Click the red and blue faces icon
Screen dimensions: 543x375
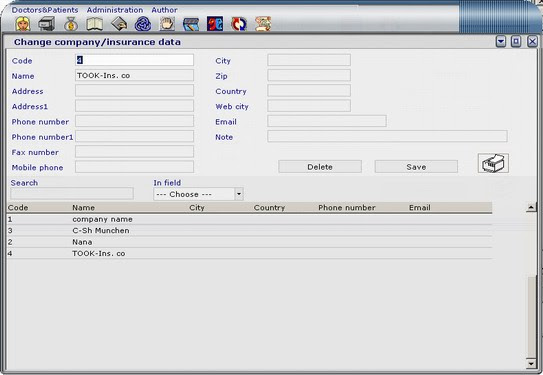(x=215, y=24)
